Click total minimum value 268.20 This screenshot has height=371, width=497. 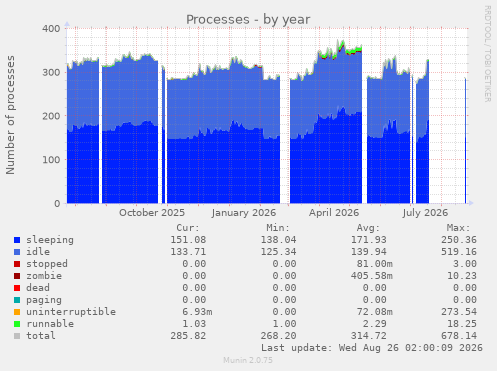[x=278, y=336]
